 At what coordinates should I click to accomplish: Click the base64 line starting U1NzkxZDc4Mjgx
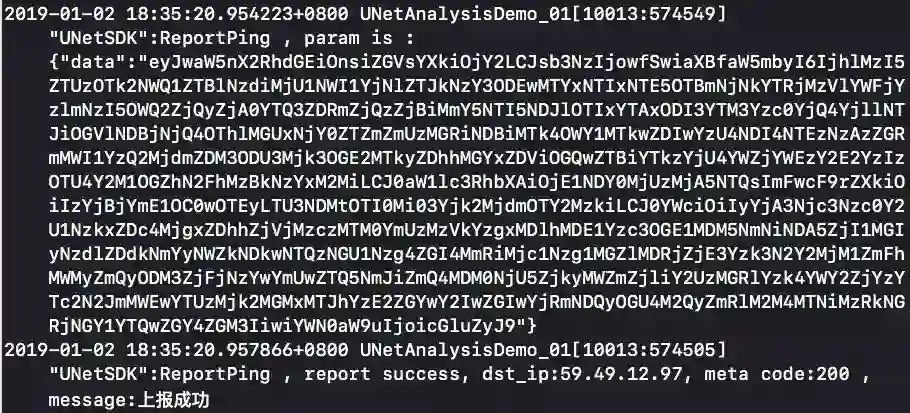[x=476, y=230]
